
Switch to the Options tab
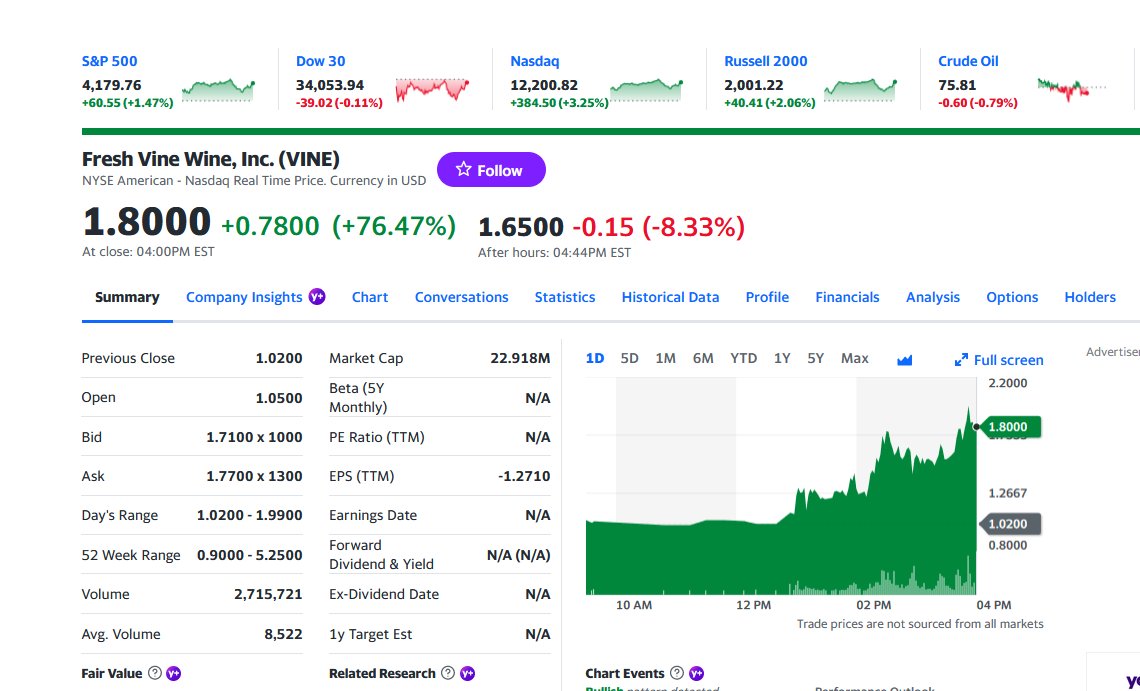[1012, 297]
